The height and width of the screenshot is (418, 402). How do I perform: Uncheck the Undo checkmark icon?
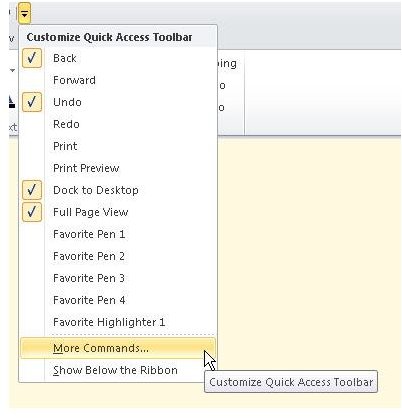pos(32,102)
